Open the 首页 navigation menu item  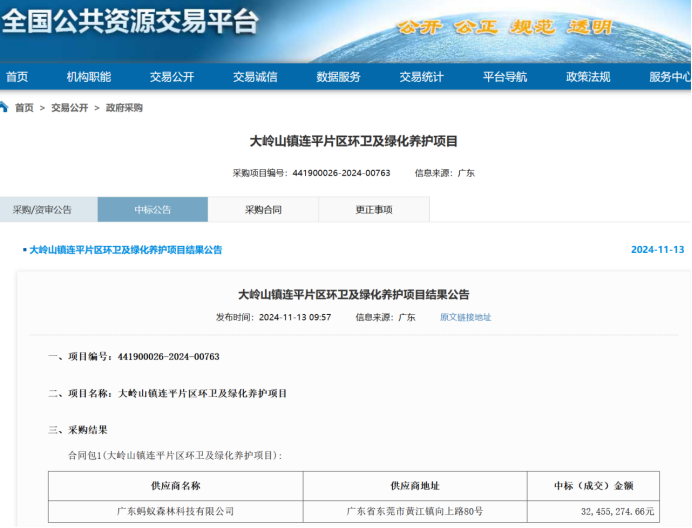click(x=17, y=77)
